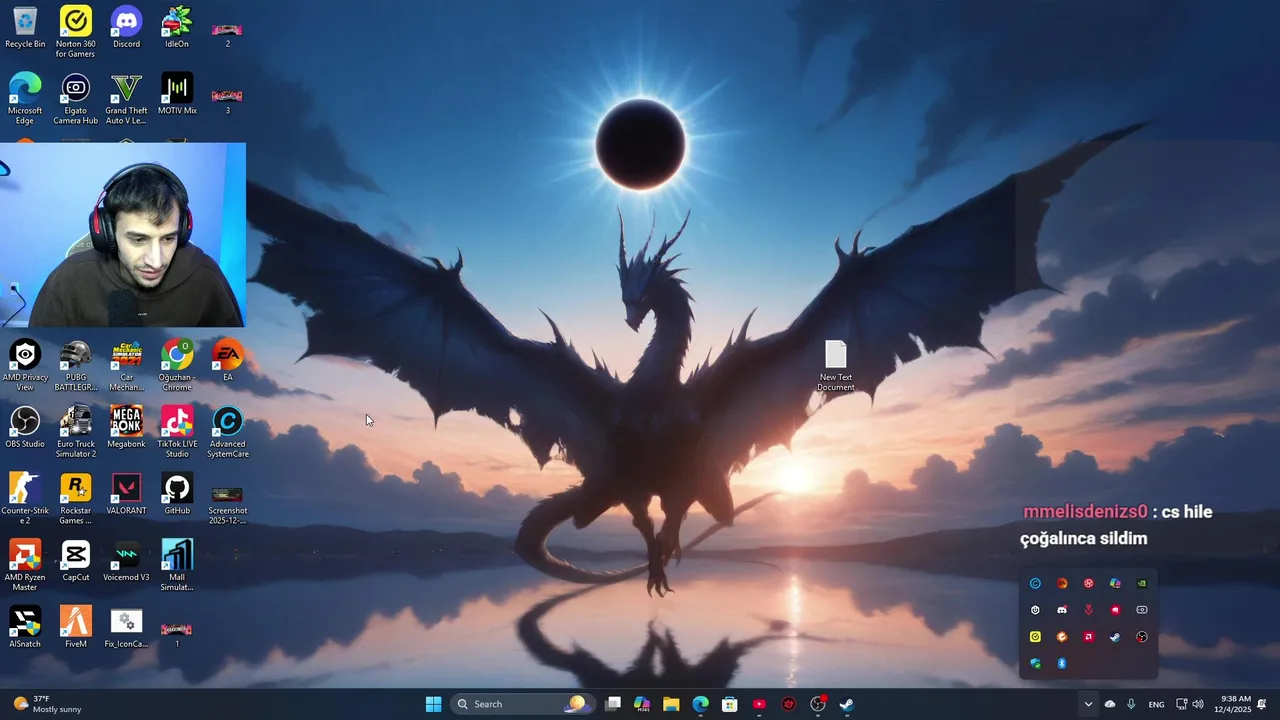The image size is (1280, 720).
Task: Open AMD Privacy View shortcut
Action: pyautogui.click(x=25, y=365)
